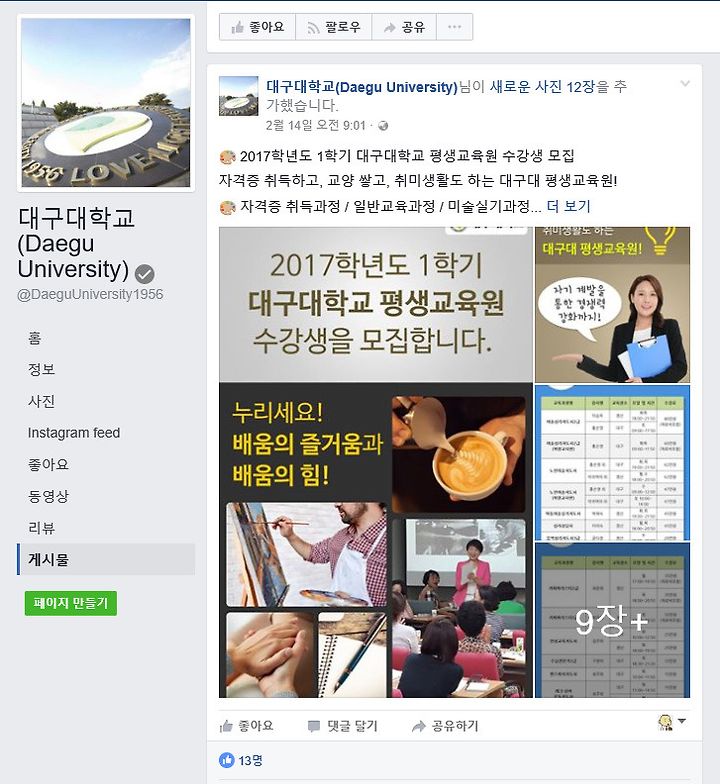Image resolution: width=720 pixels, height=784 pixels.
Task: Click the globe public privacy icon
Action: 384,126
